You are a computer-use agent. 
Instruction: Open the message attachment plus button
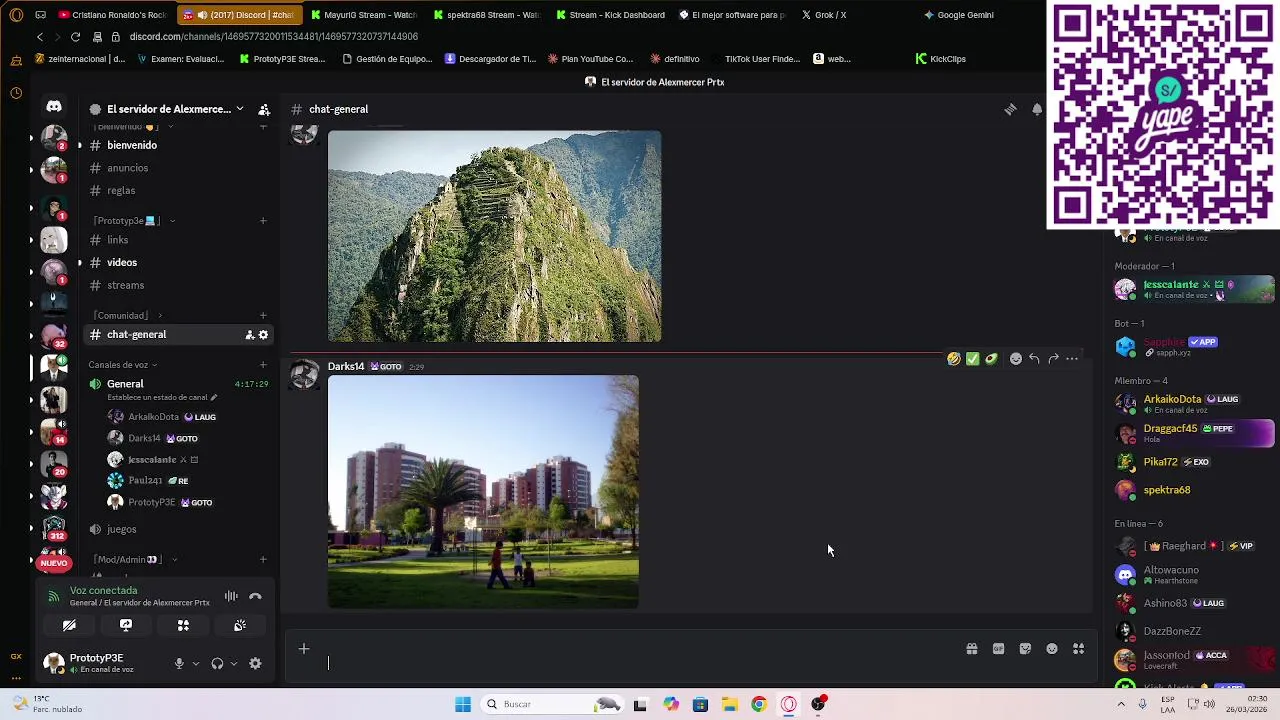tap(304, 649)
